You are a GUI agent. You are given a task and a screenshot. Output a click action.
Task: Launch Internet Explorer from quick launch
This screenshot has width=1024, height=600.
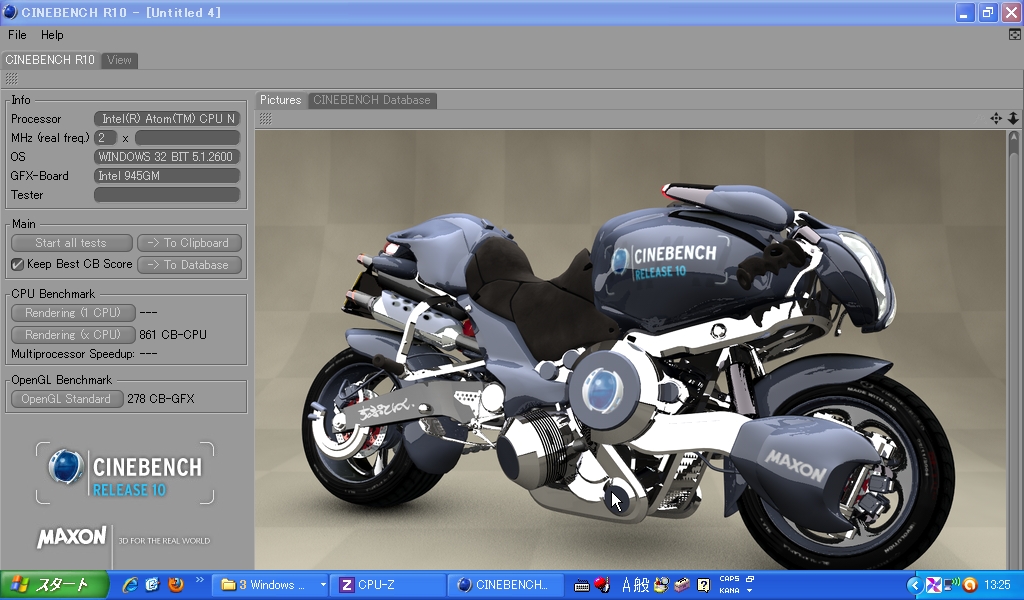pyautogui.click(x=130, y=585)
